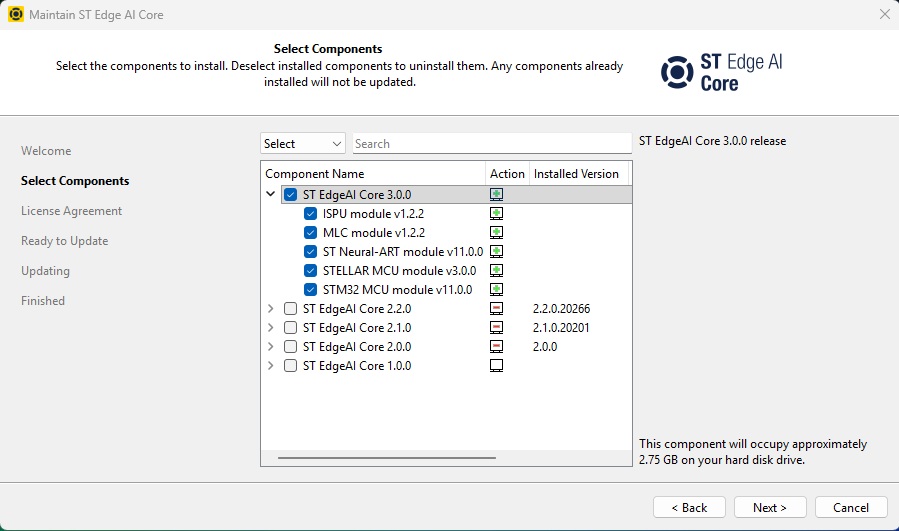This screenshot has width=899, height=531.
Task: Uncheck ST Neural-ART module v11.0.0 checkbox
Action: tap(310, 251)
